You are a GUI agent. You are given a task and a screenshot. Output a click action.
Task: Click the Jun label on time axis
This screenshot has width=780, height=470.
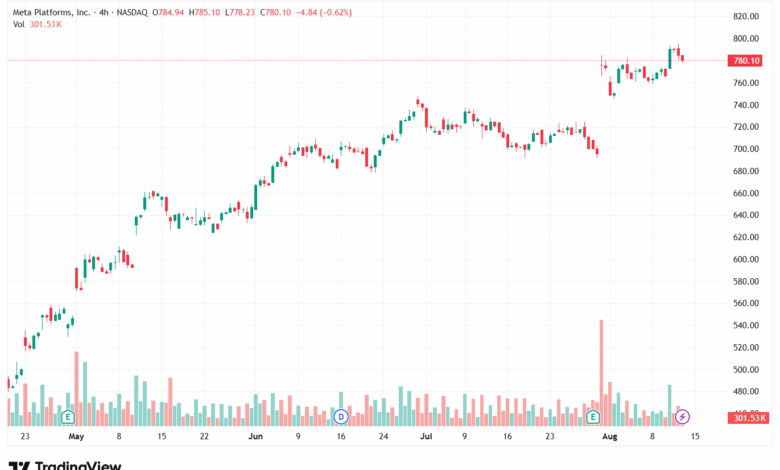(255, 437)
